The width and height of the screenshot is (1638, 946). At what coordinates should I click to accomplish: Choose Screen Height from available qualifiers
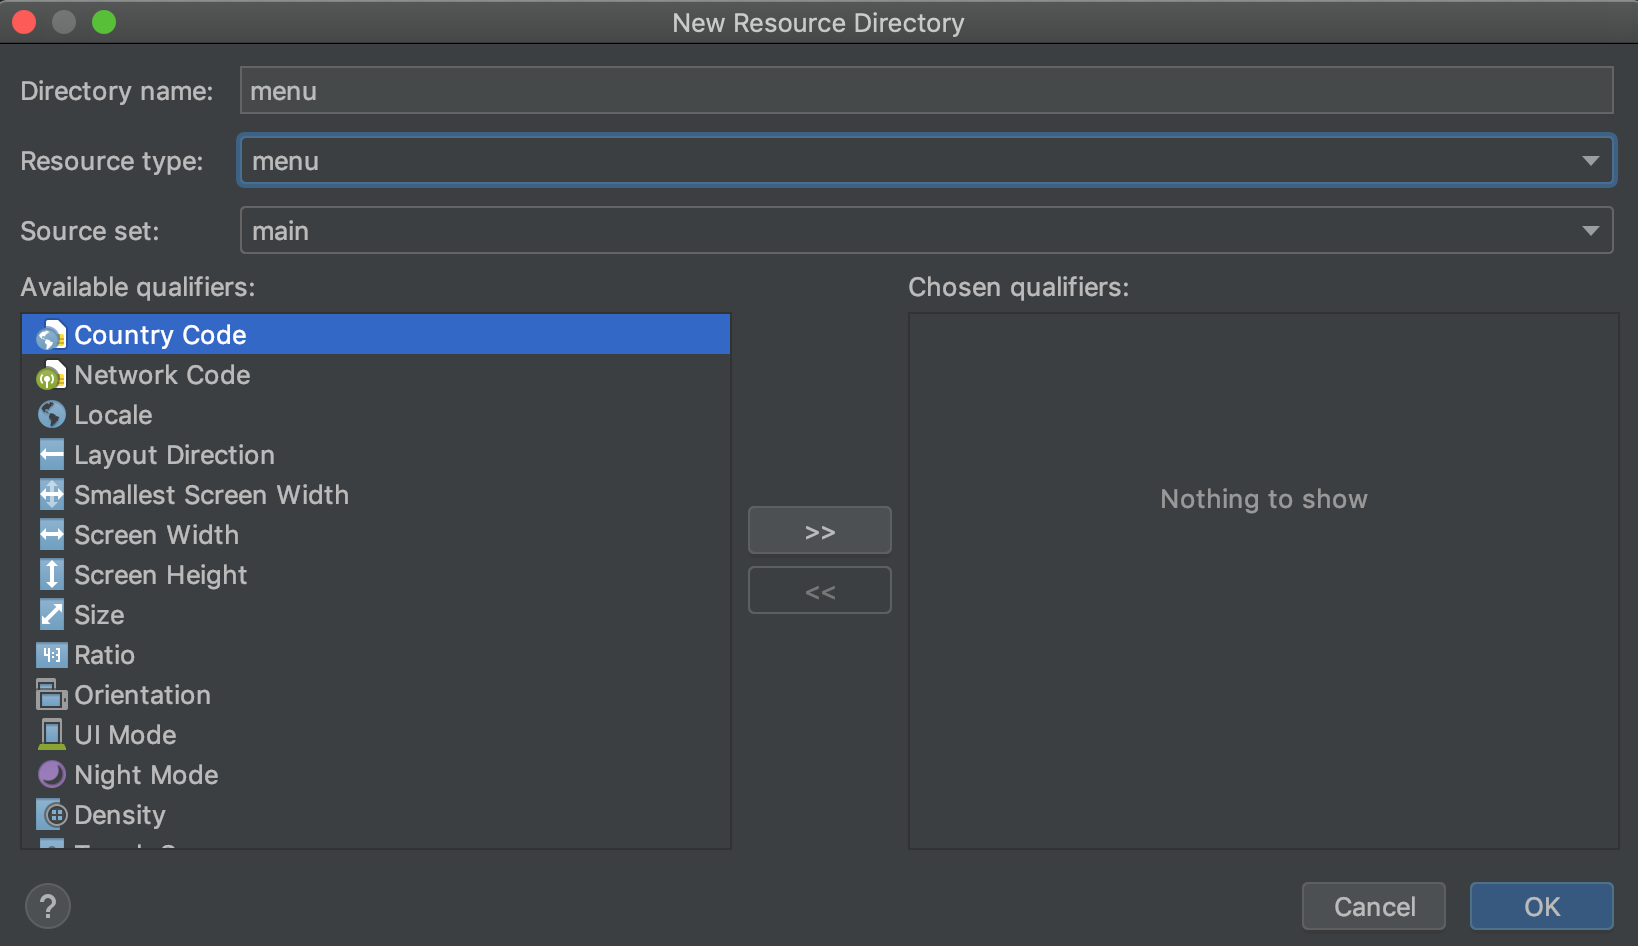(x=160, y=575)
